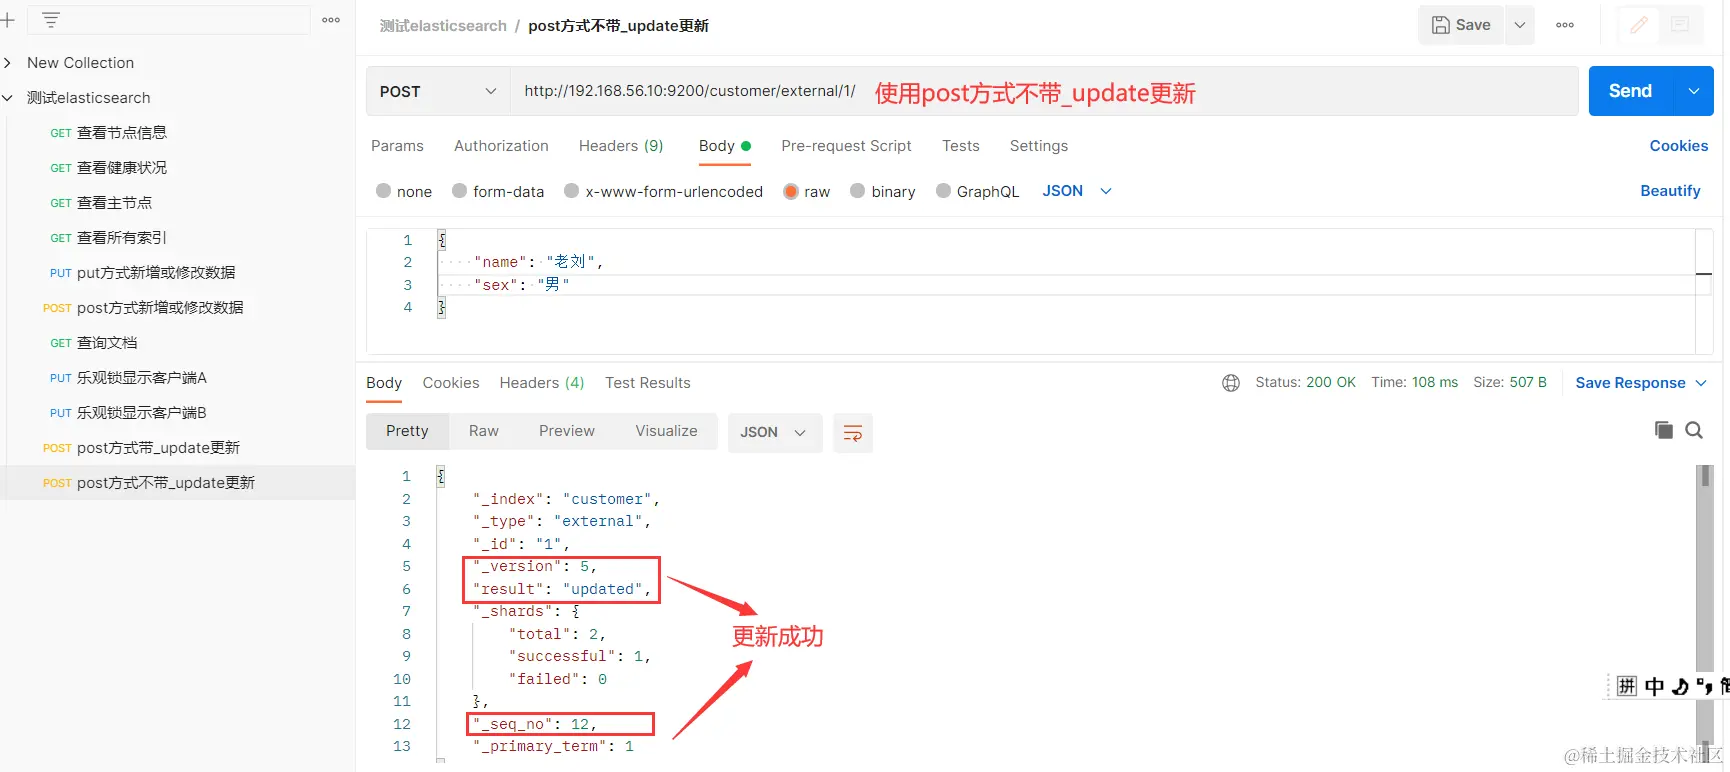The height and width of the screenshot is (772, 1730).
Task: Click the Beautify link
Action: point(1670,191)
